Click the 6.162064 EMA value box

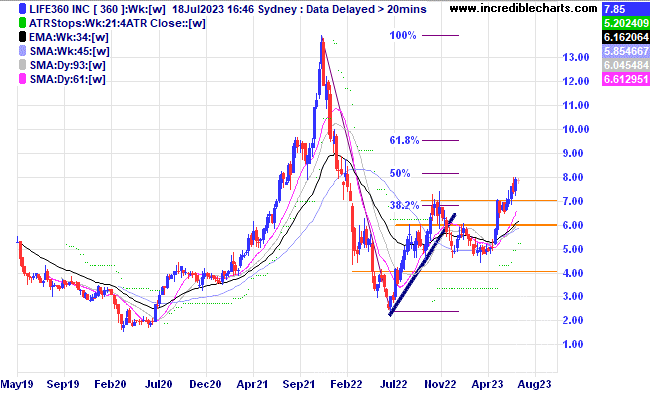[x=625, y=37]
